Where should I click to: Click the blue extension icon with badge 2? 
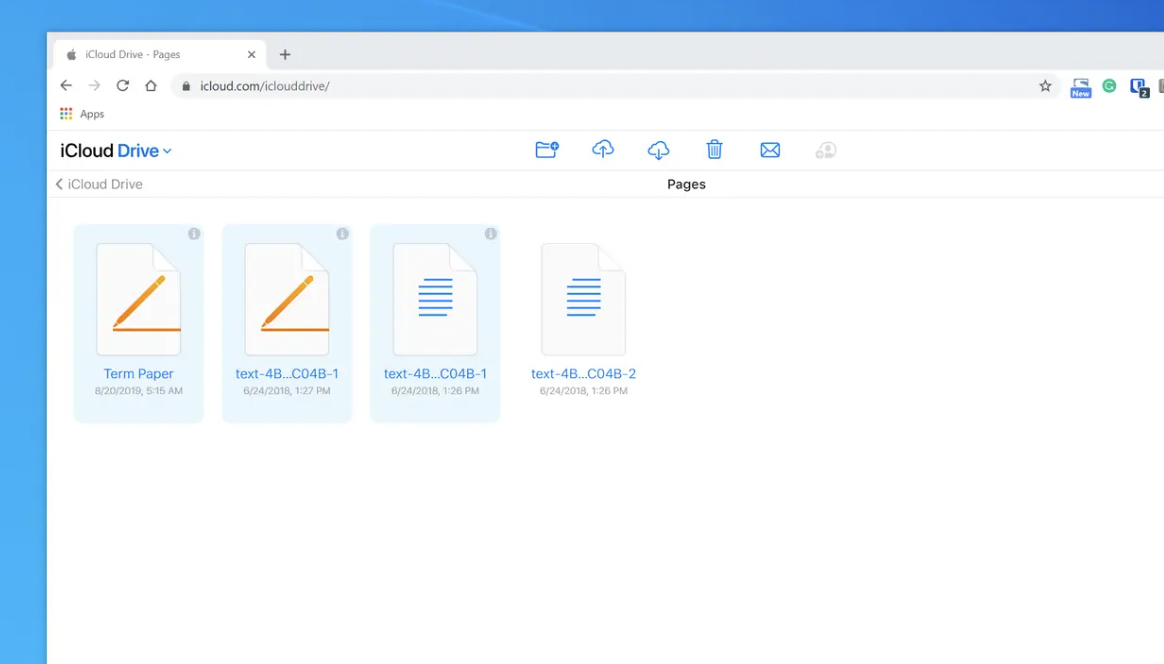(1139, 88)
